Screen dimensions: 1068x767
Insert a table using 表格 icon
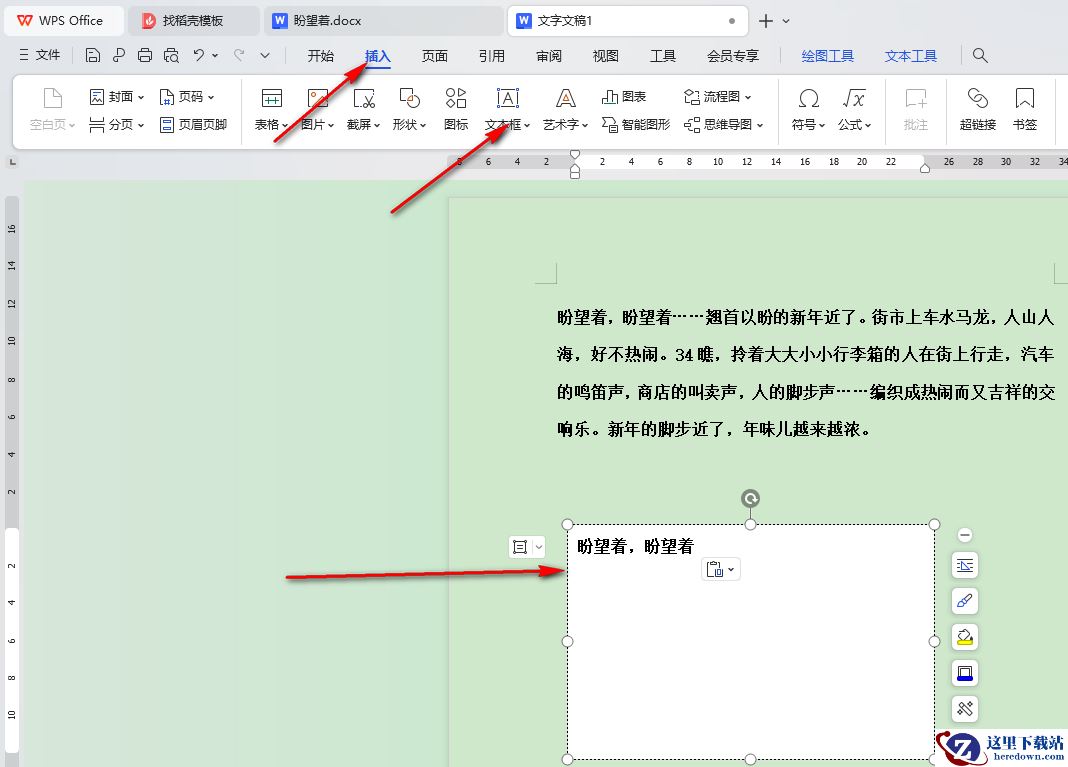tap(271, 98)
